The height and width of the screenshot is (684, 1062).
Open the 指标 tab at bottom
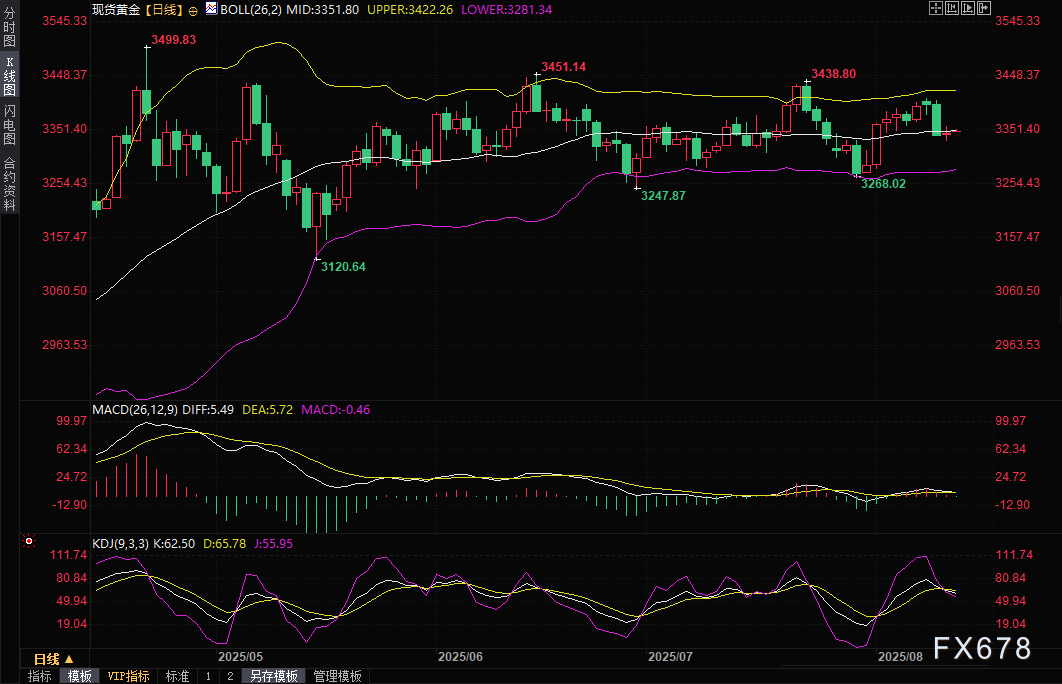click(x=40, y=677)
